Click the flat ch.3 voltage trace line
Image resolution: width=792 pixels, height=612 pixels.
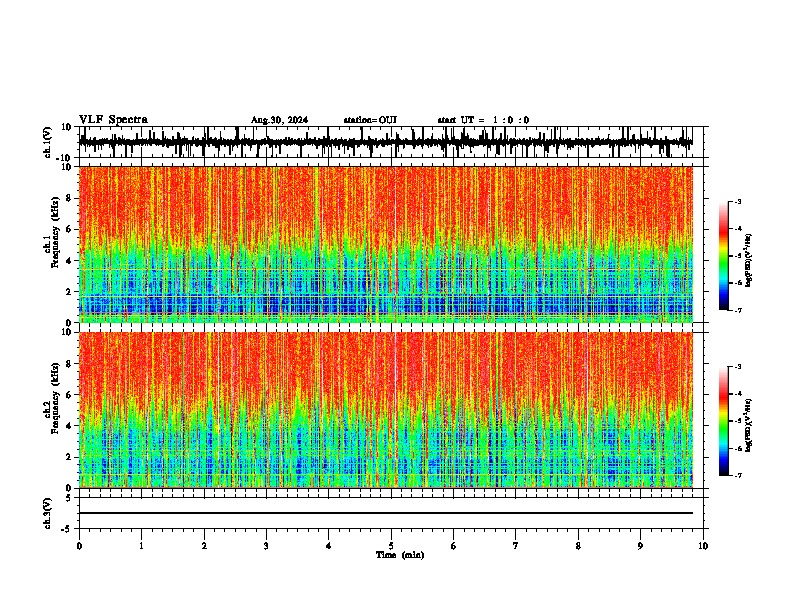pos(385,513)
